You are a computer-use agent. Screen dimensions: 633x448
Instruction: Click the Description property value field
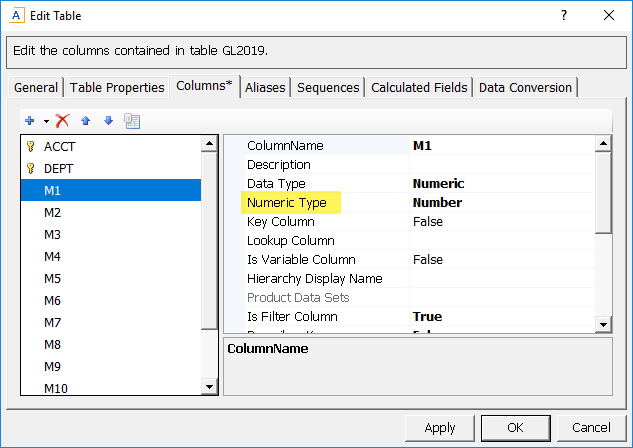[500, 165]
